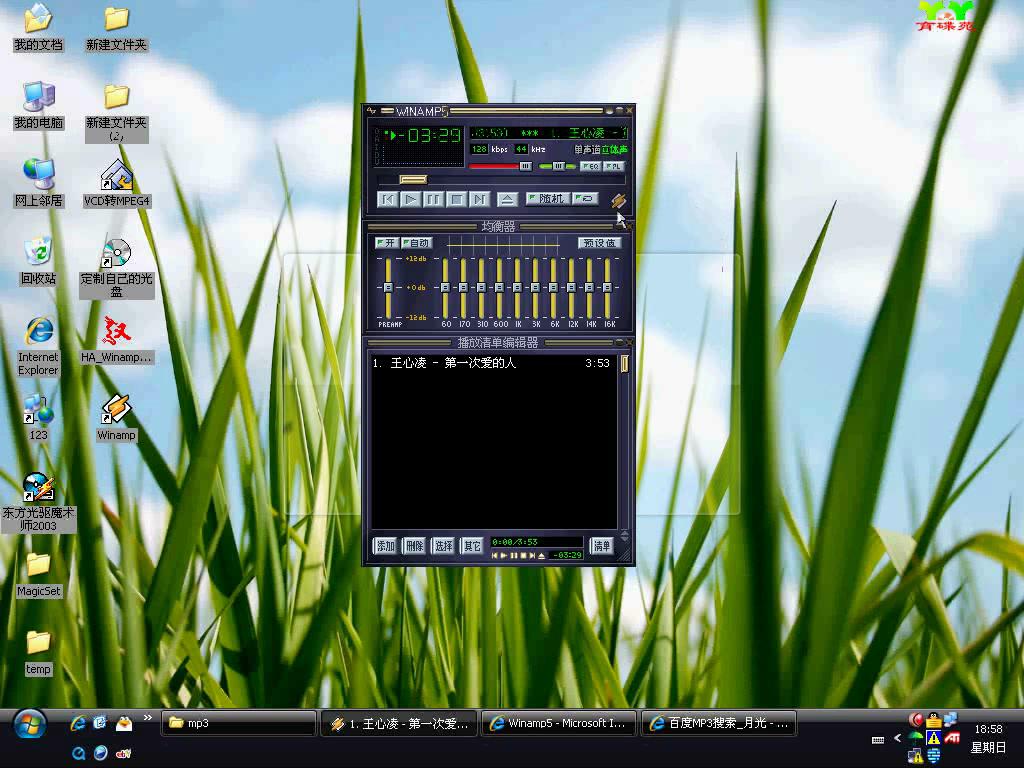Click the mini previous button in playlist editor

tap(494, 556)
